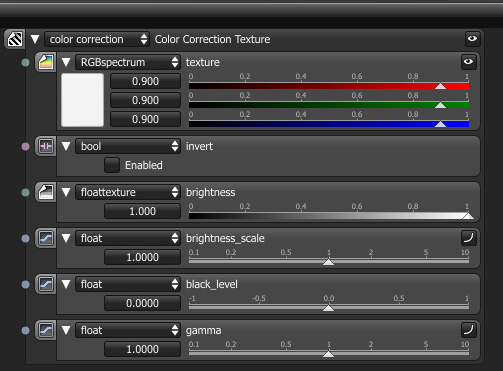Click the black_level value field
Screen dimensions: 503x371
[x=142, y=303]
